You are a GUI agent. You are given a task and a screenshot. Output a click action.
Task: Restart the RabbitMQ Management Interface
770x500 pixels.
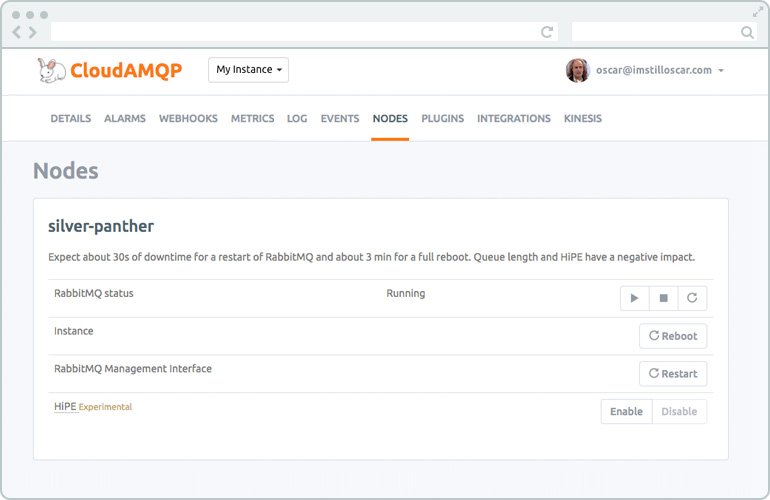[673, 374]
